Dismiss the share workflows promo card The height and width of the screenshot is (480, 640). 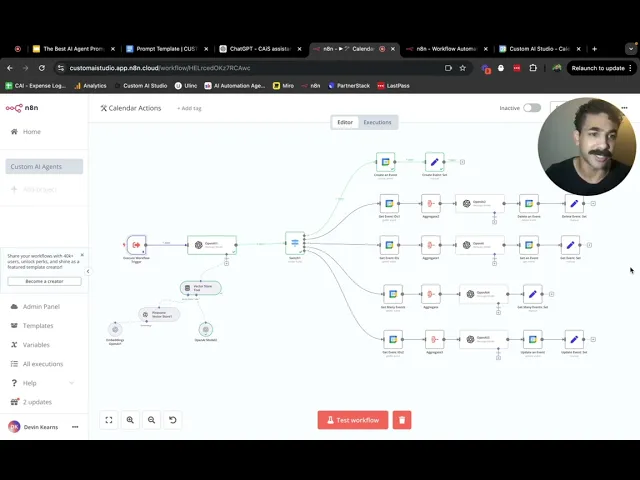82,255
